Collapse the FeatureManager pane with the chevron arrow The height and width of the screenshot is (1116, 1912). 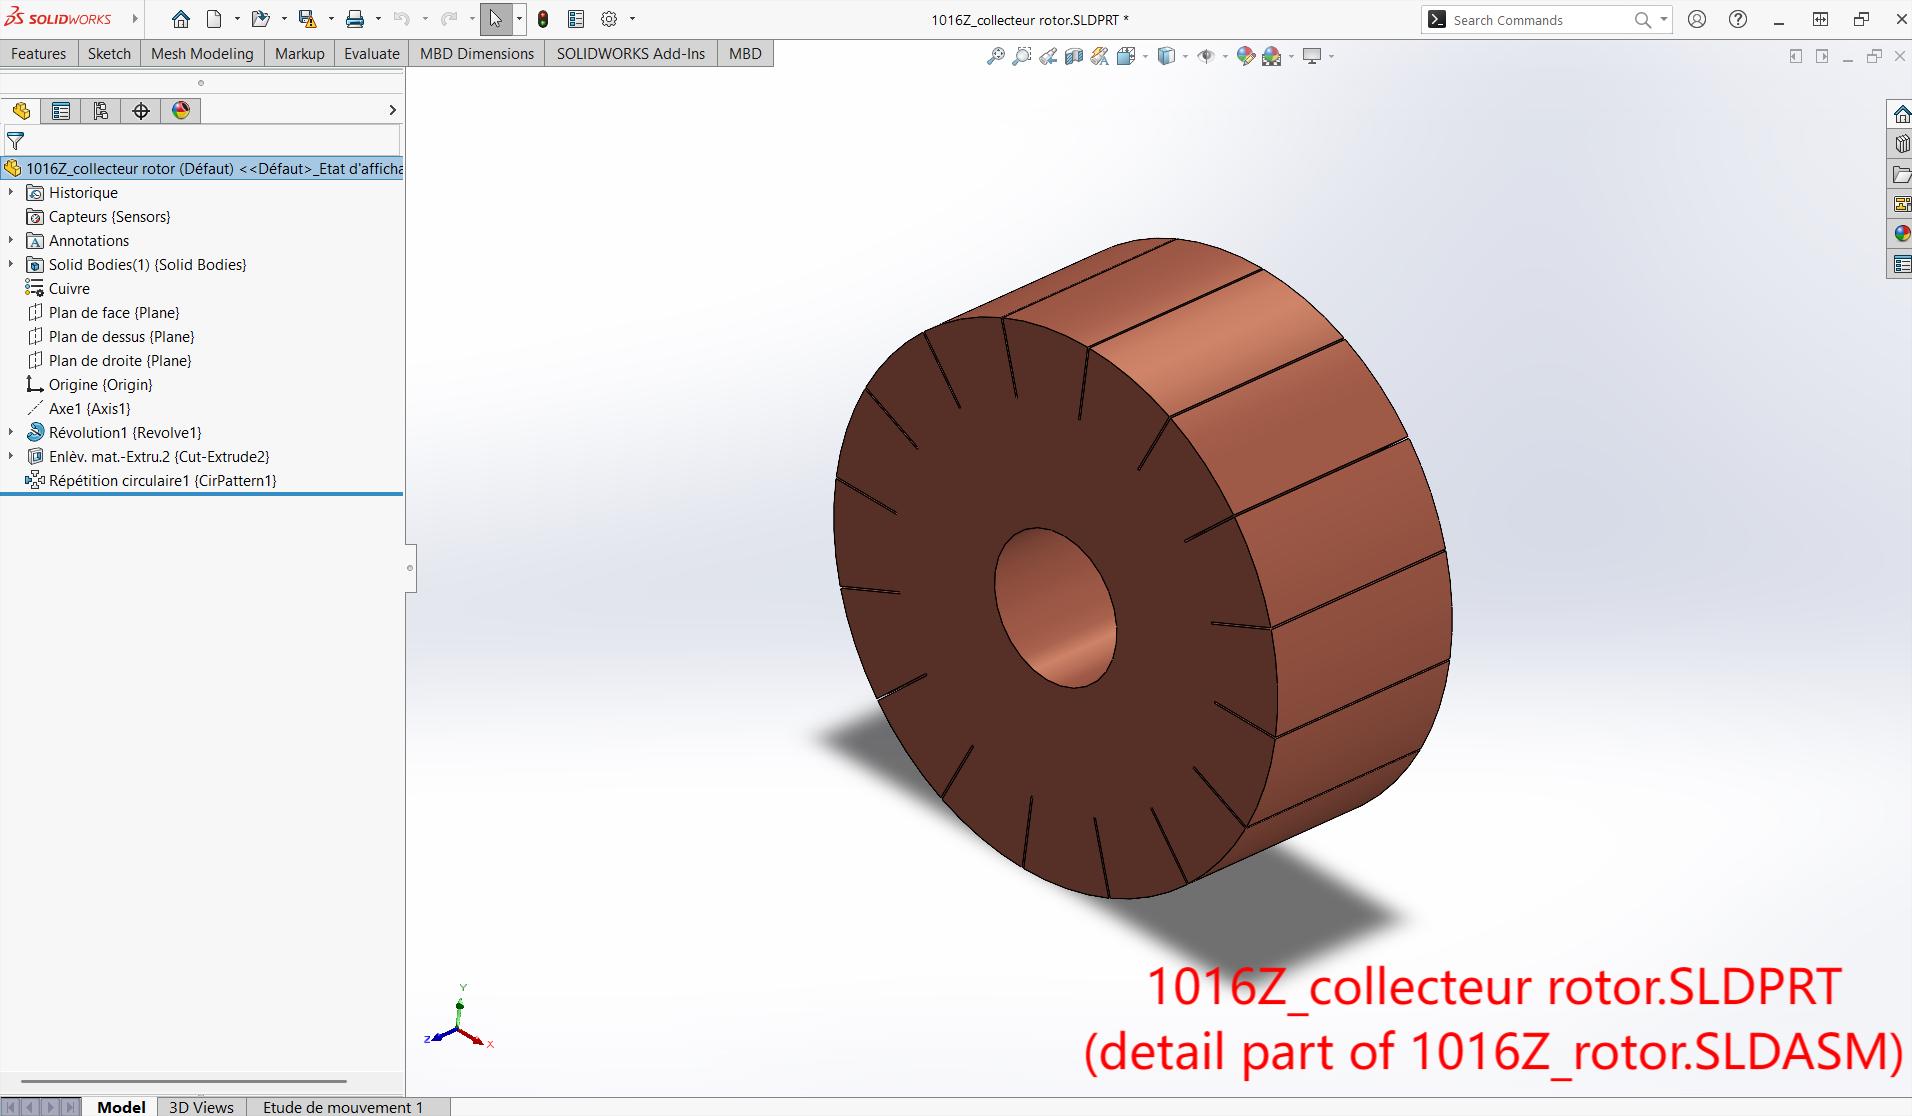pyautogui.click(x=392, y=110)
